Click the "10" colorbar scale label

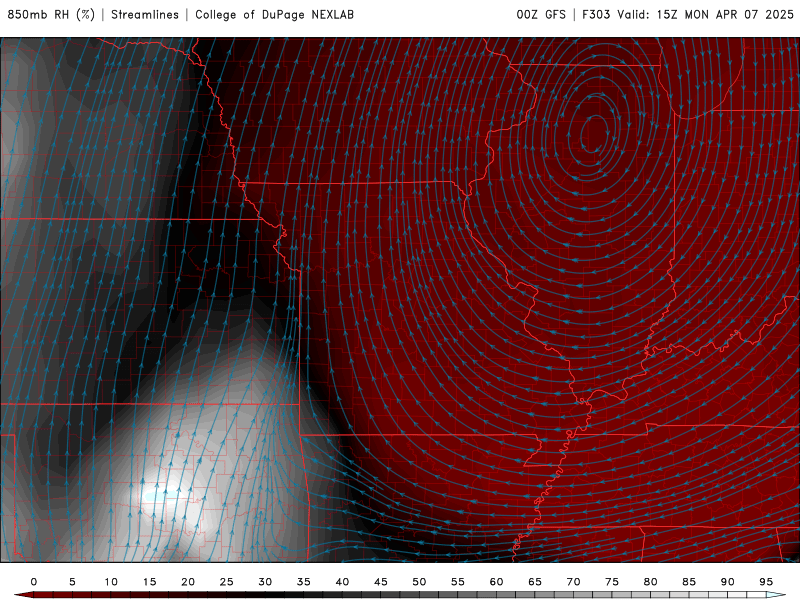(111, 582)
